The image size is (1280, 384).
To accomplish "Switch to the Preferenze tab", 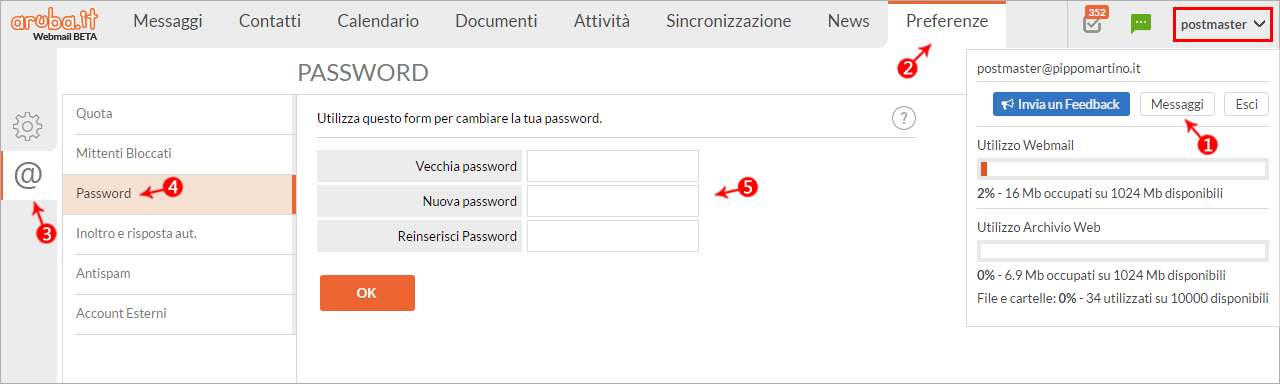I will (947, 22).
